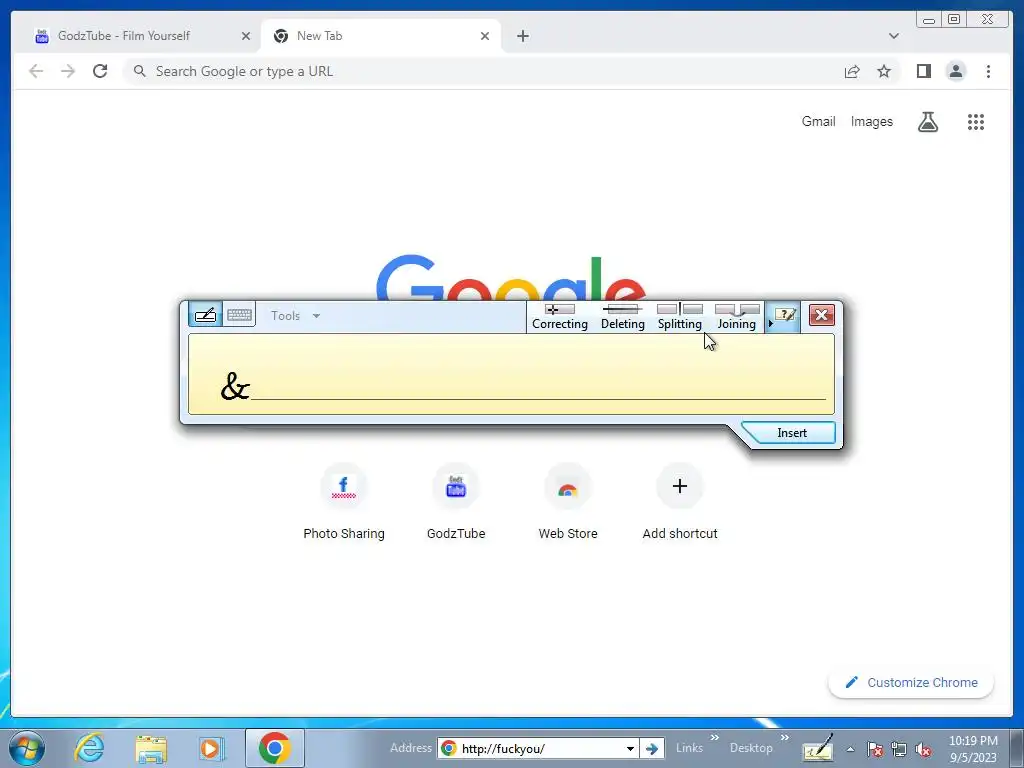Play the Deleting gesture demo
This screenshot has width=1024, height=768.
click(x=622, y=317)
